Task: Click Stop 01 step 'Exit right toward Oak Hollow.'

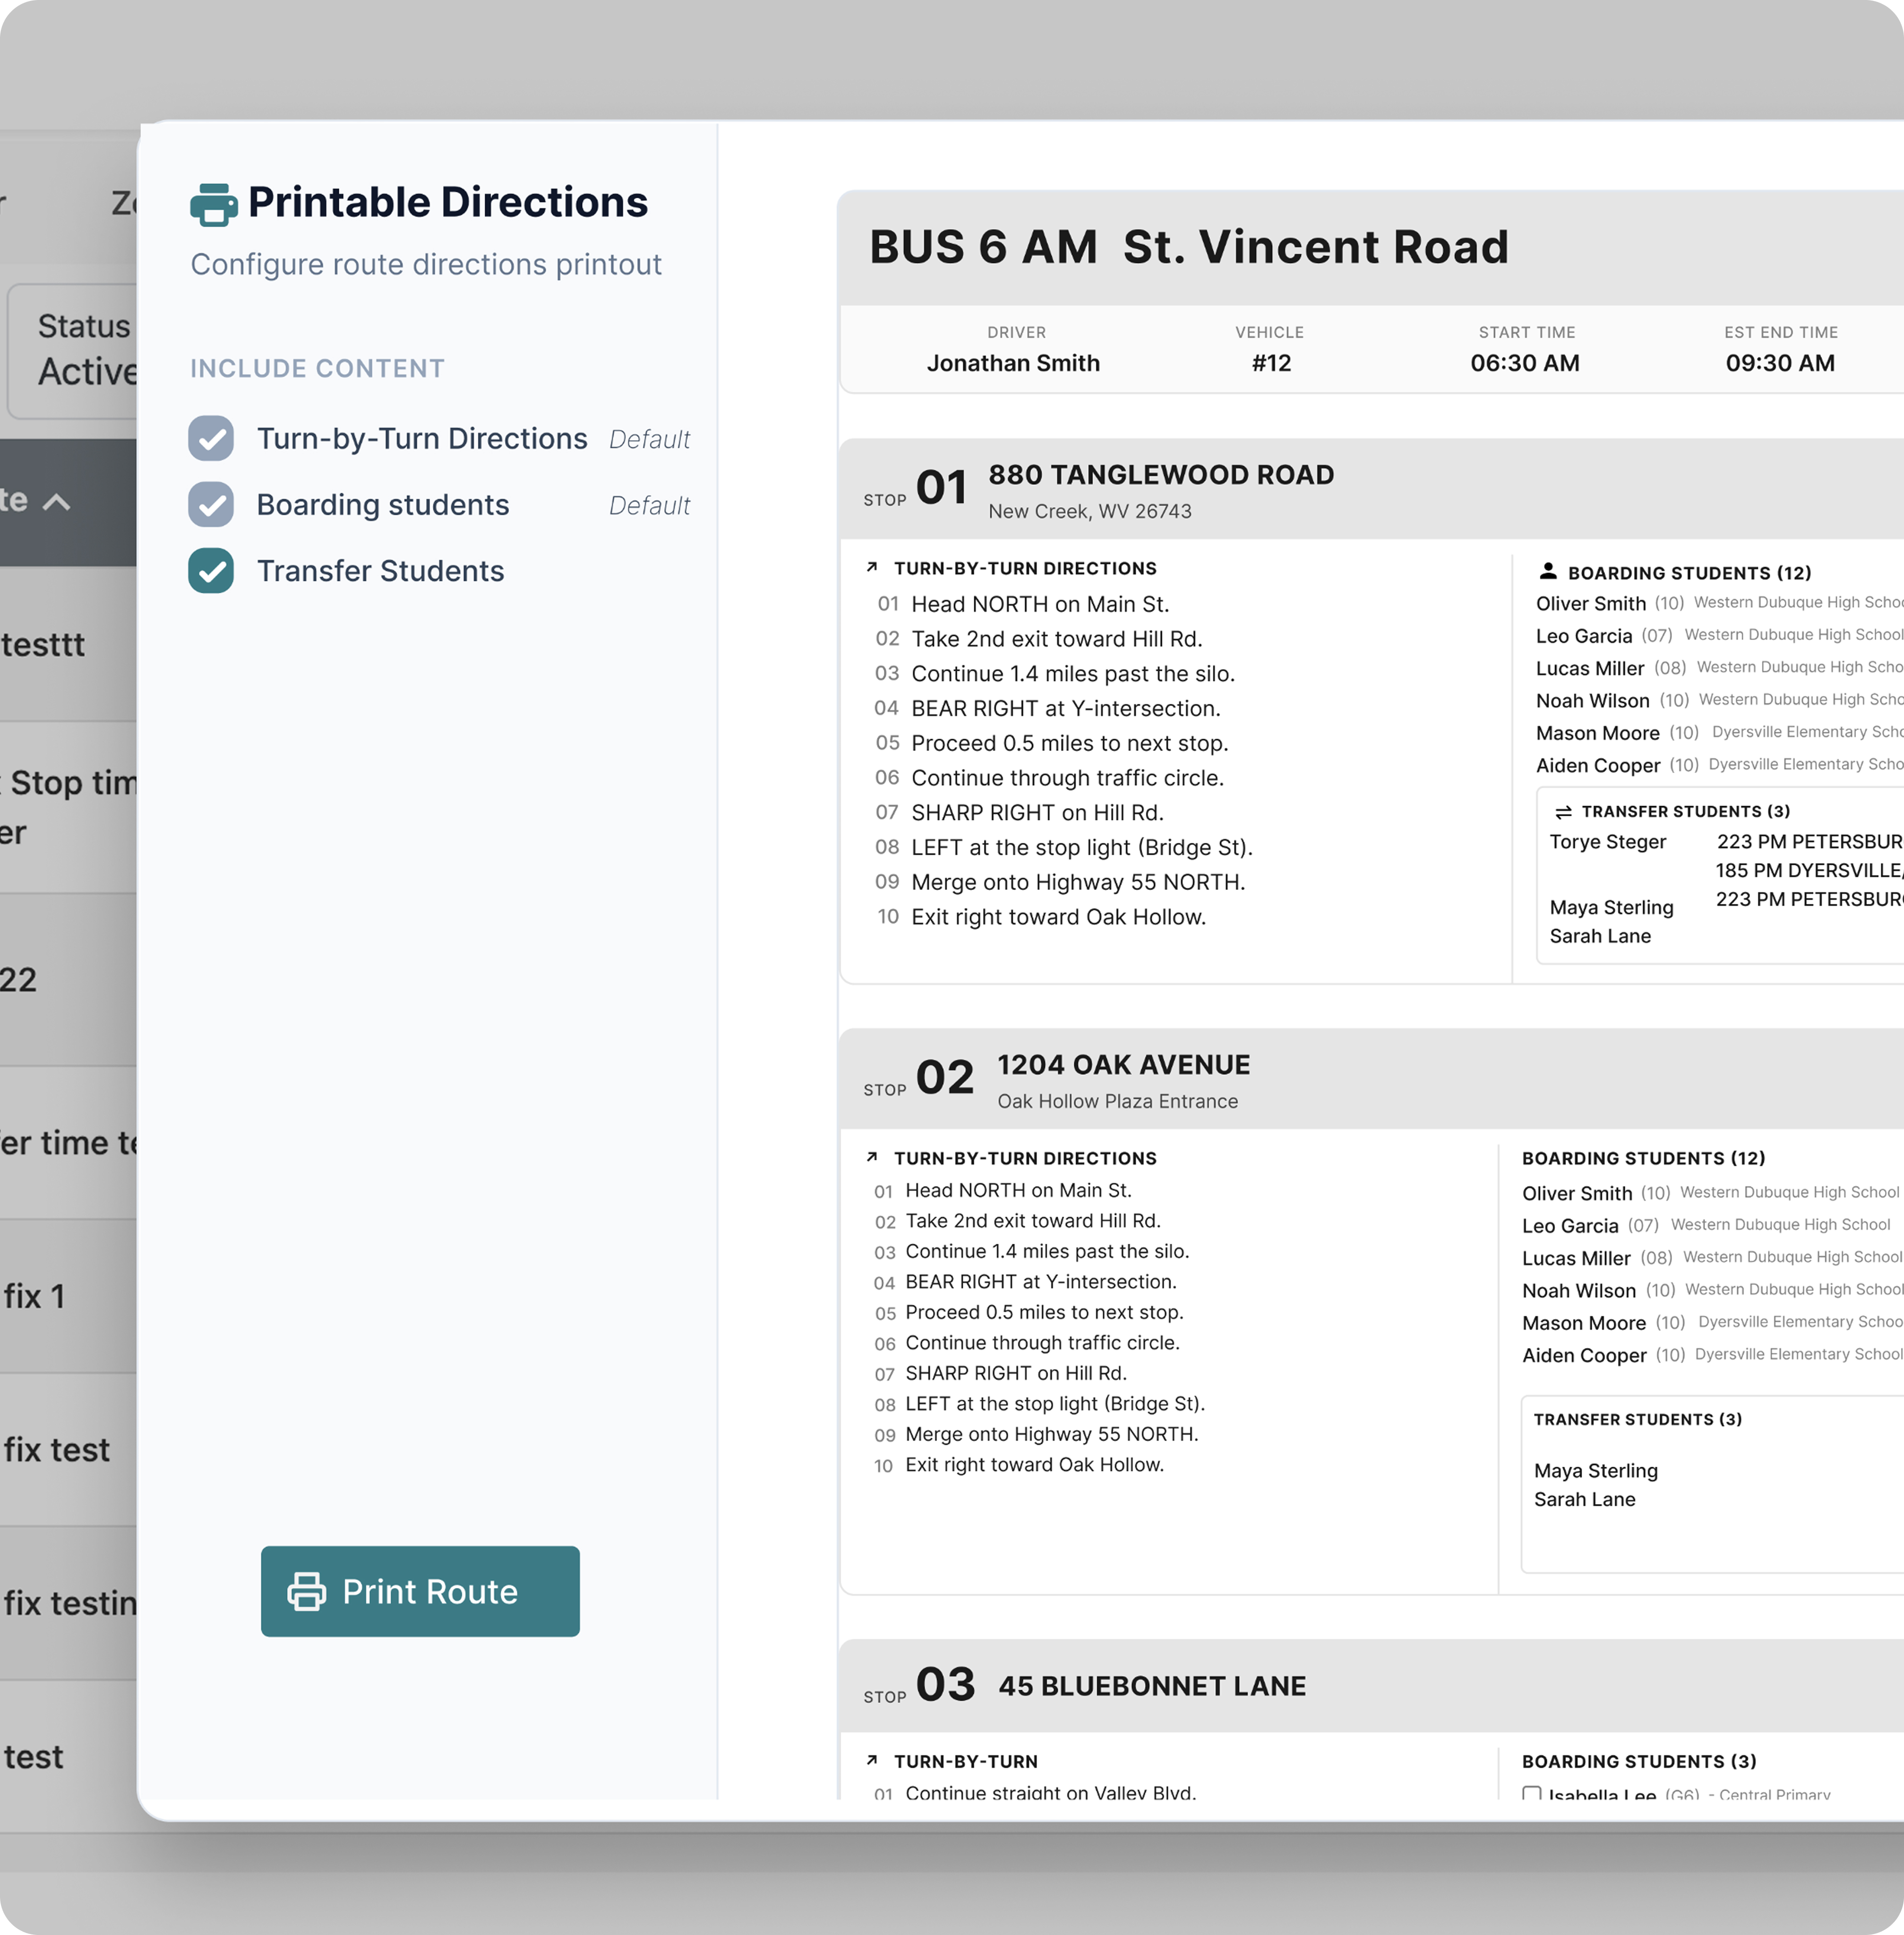Action: 1058,917
